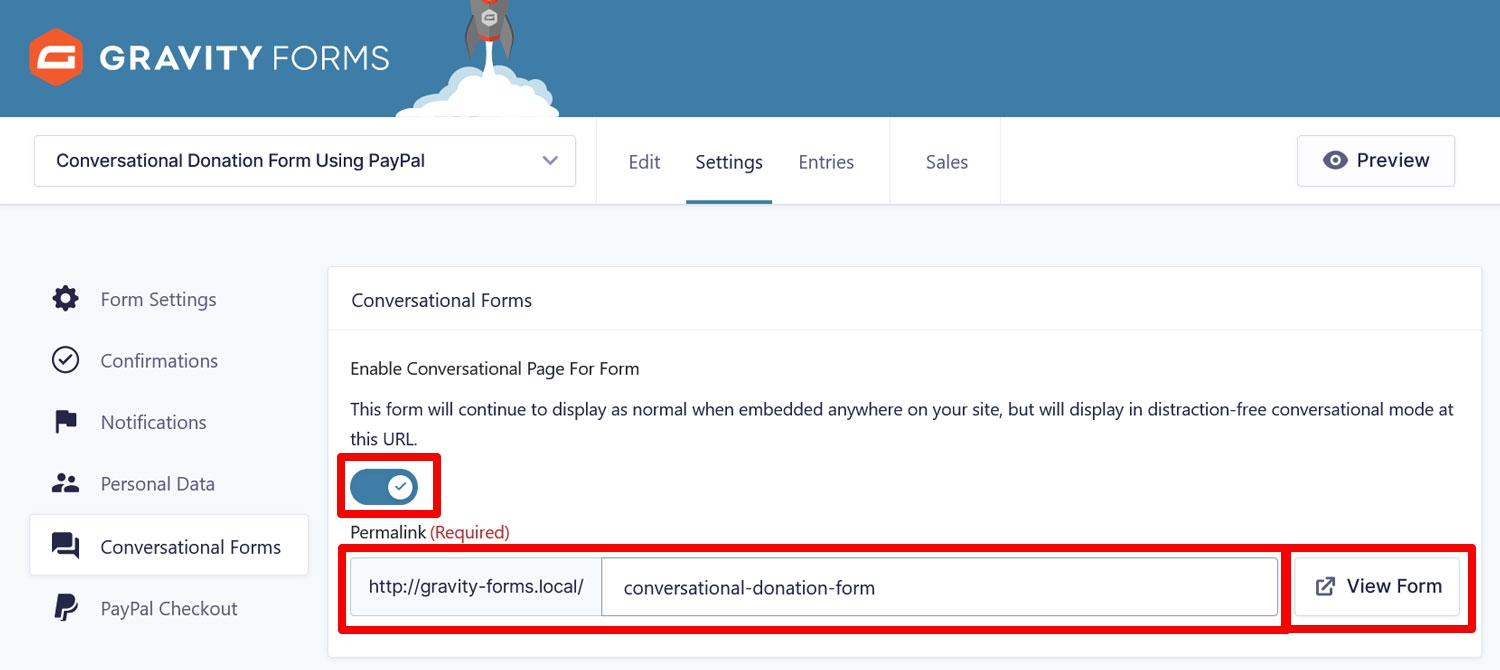Open the form with View Form button

[1377, 587]
